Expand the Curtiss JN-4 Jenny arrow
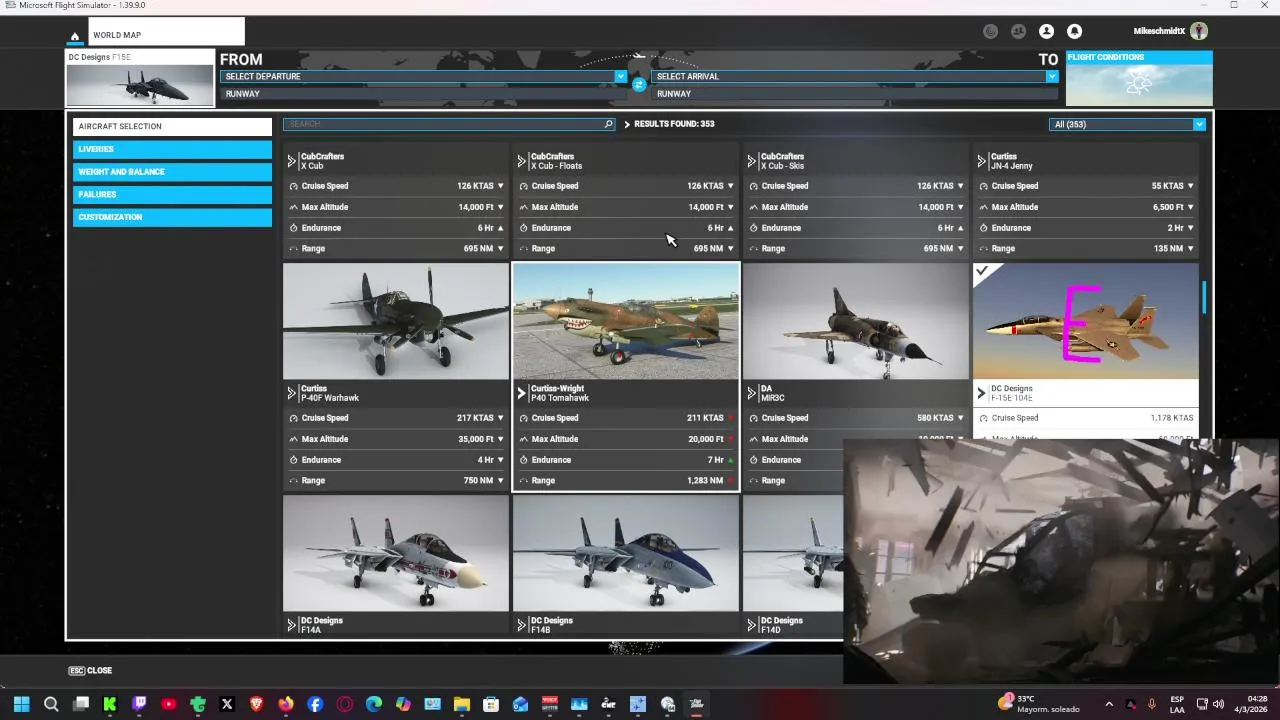The image size is (1280, 720). (981, 161)
